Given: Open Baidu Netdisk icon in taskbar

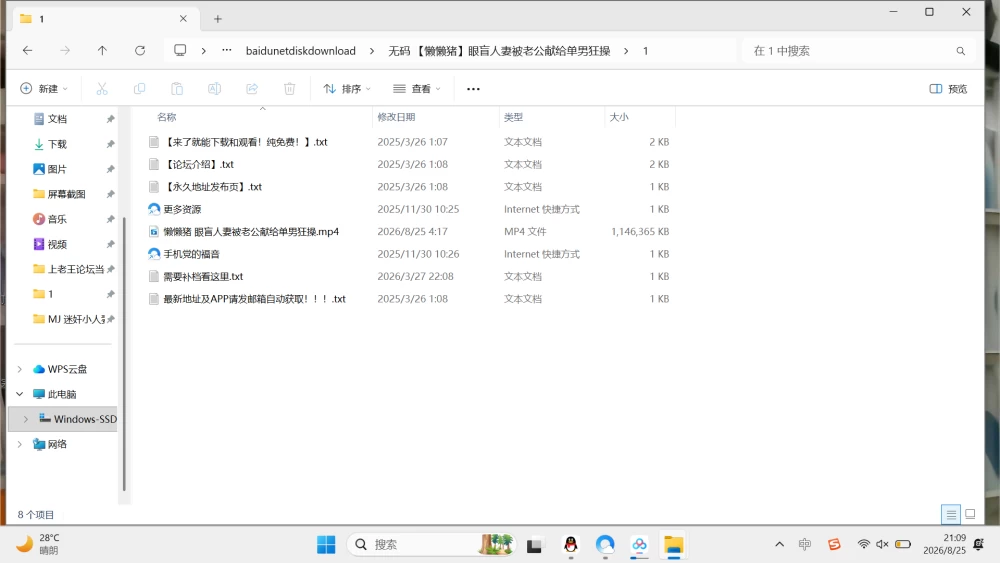Looking at the screenshot, I should (639, 545).
